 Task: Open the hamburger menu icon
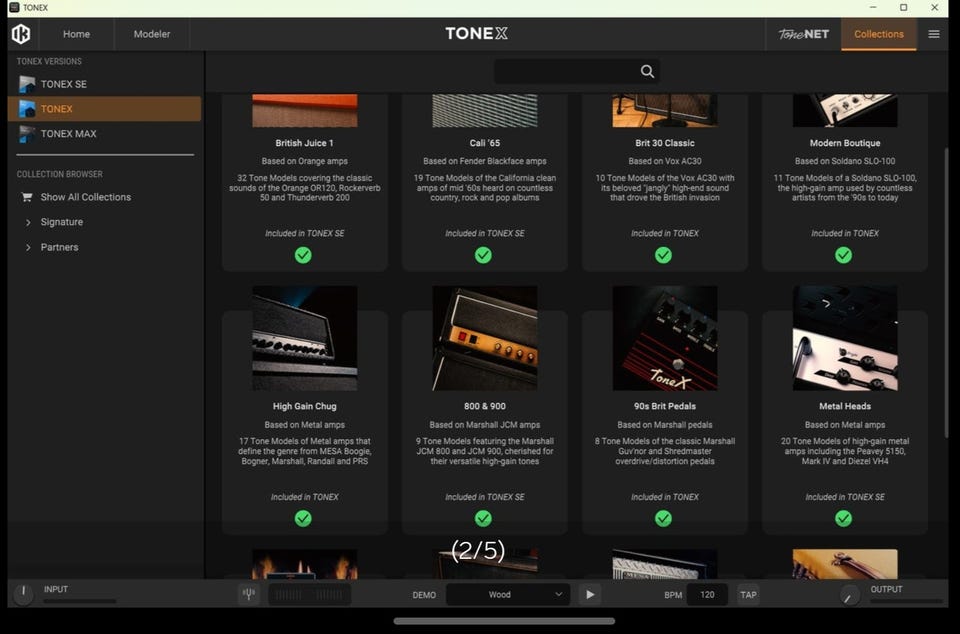(934, 34)
